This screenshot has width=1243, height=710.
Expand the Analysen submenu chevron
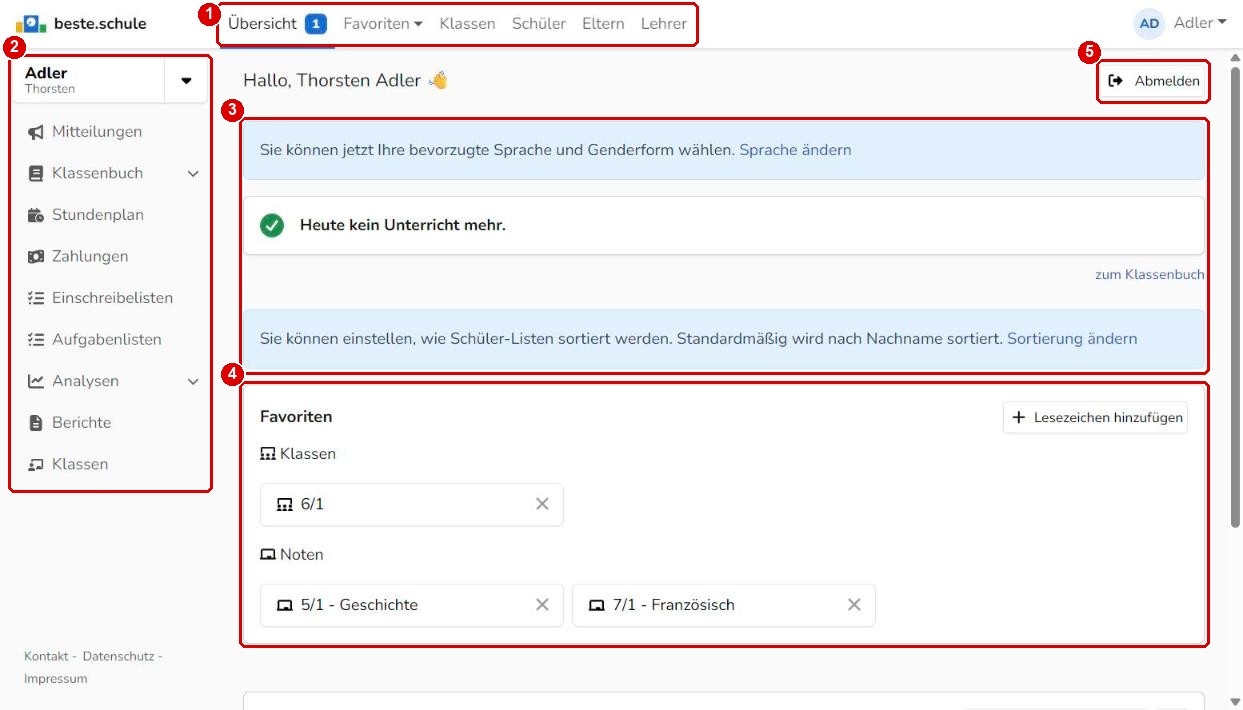tap(193, 382)
